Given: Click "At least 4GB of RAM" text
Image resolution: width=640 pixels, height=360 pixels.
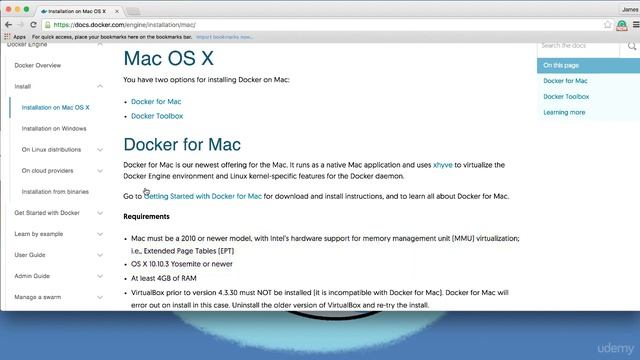Looking at the screenshot, I should tap(164, 278).
